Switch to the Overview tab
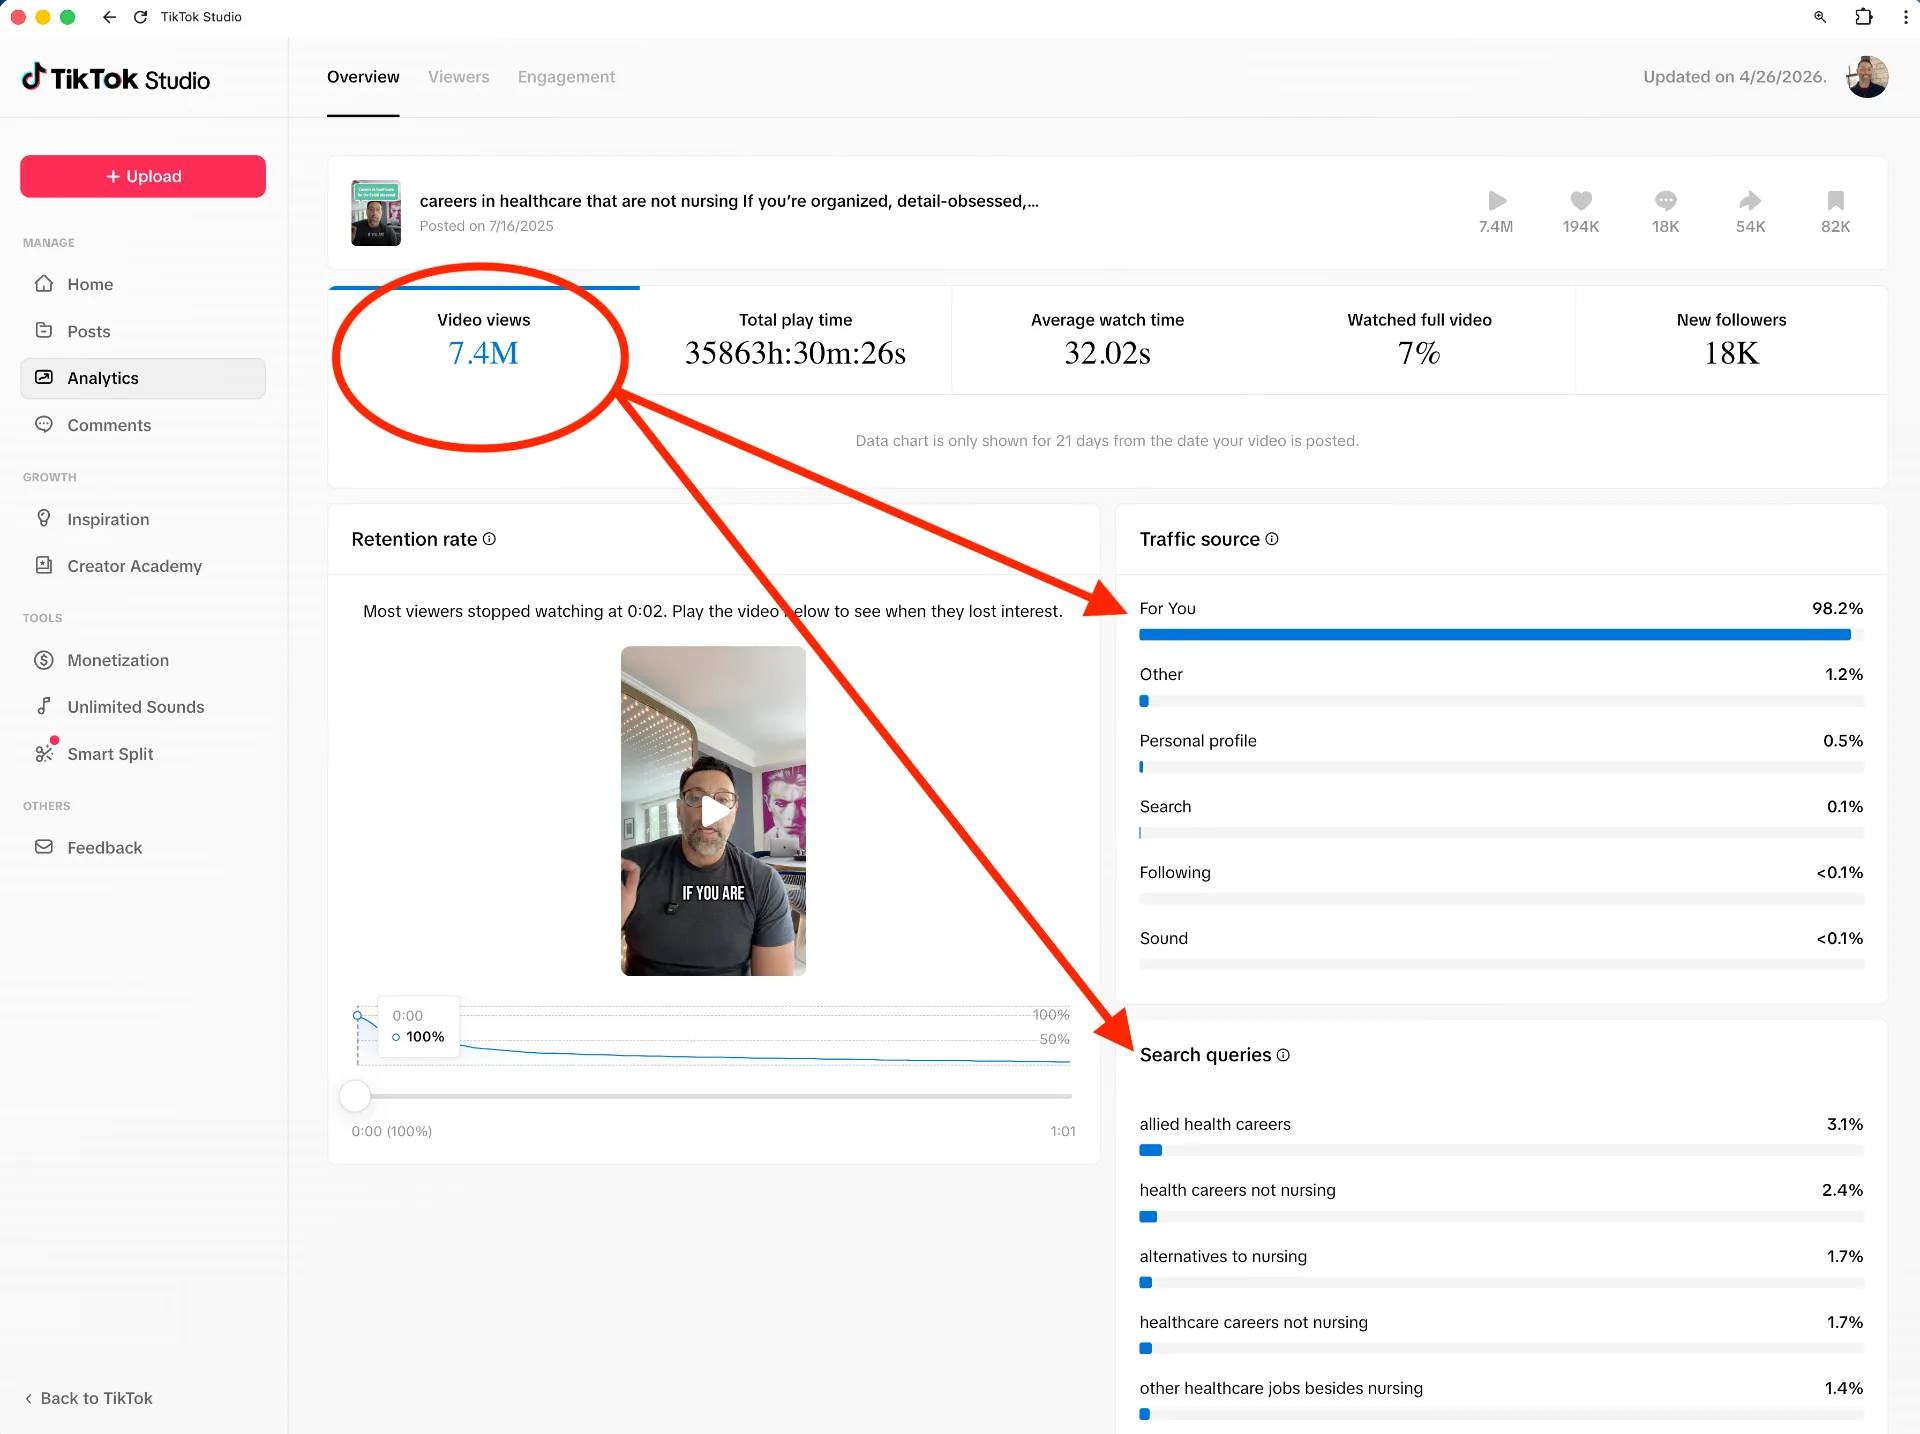This screenshot has height=1434, width=1920. [363, 77]
